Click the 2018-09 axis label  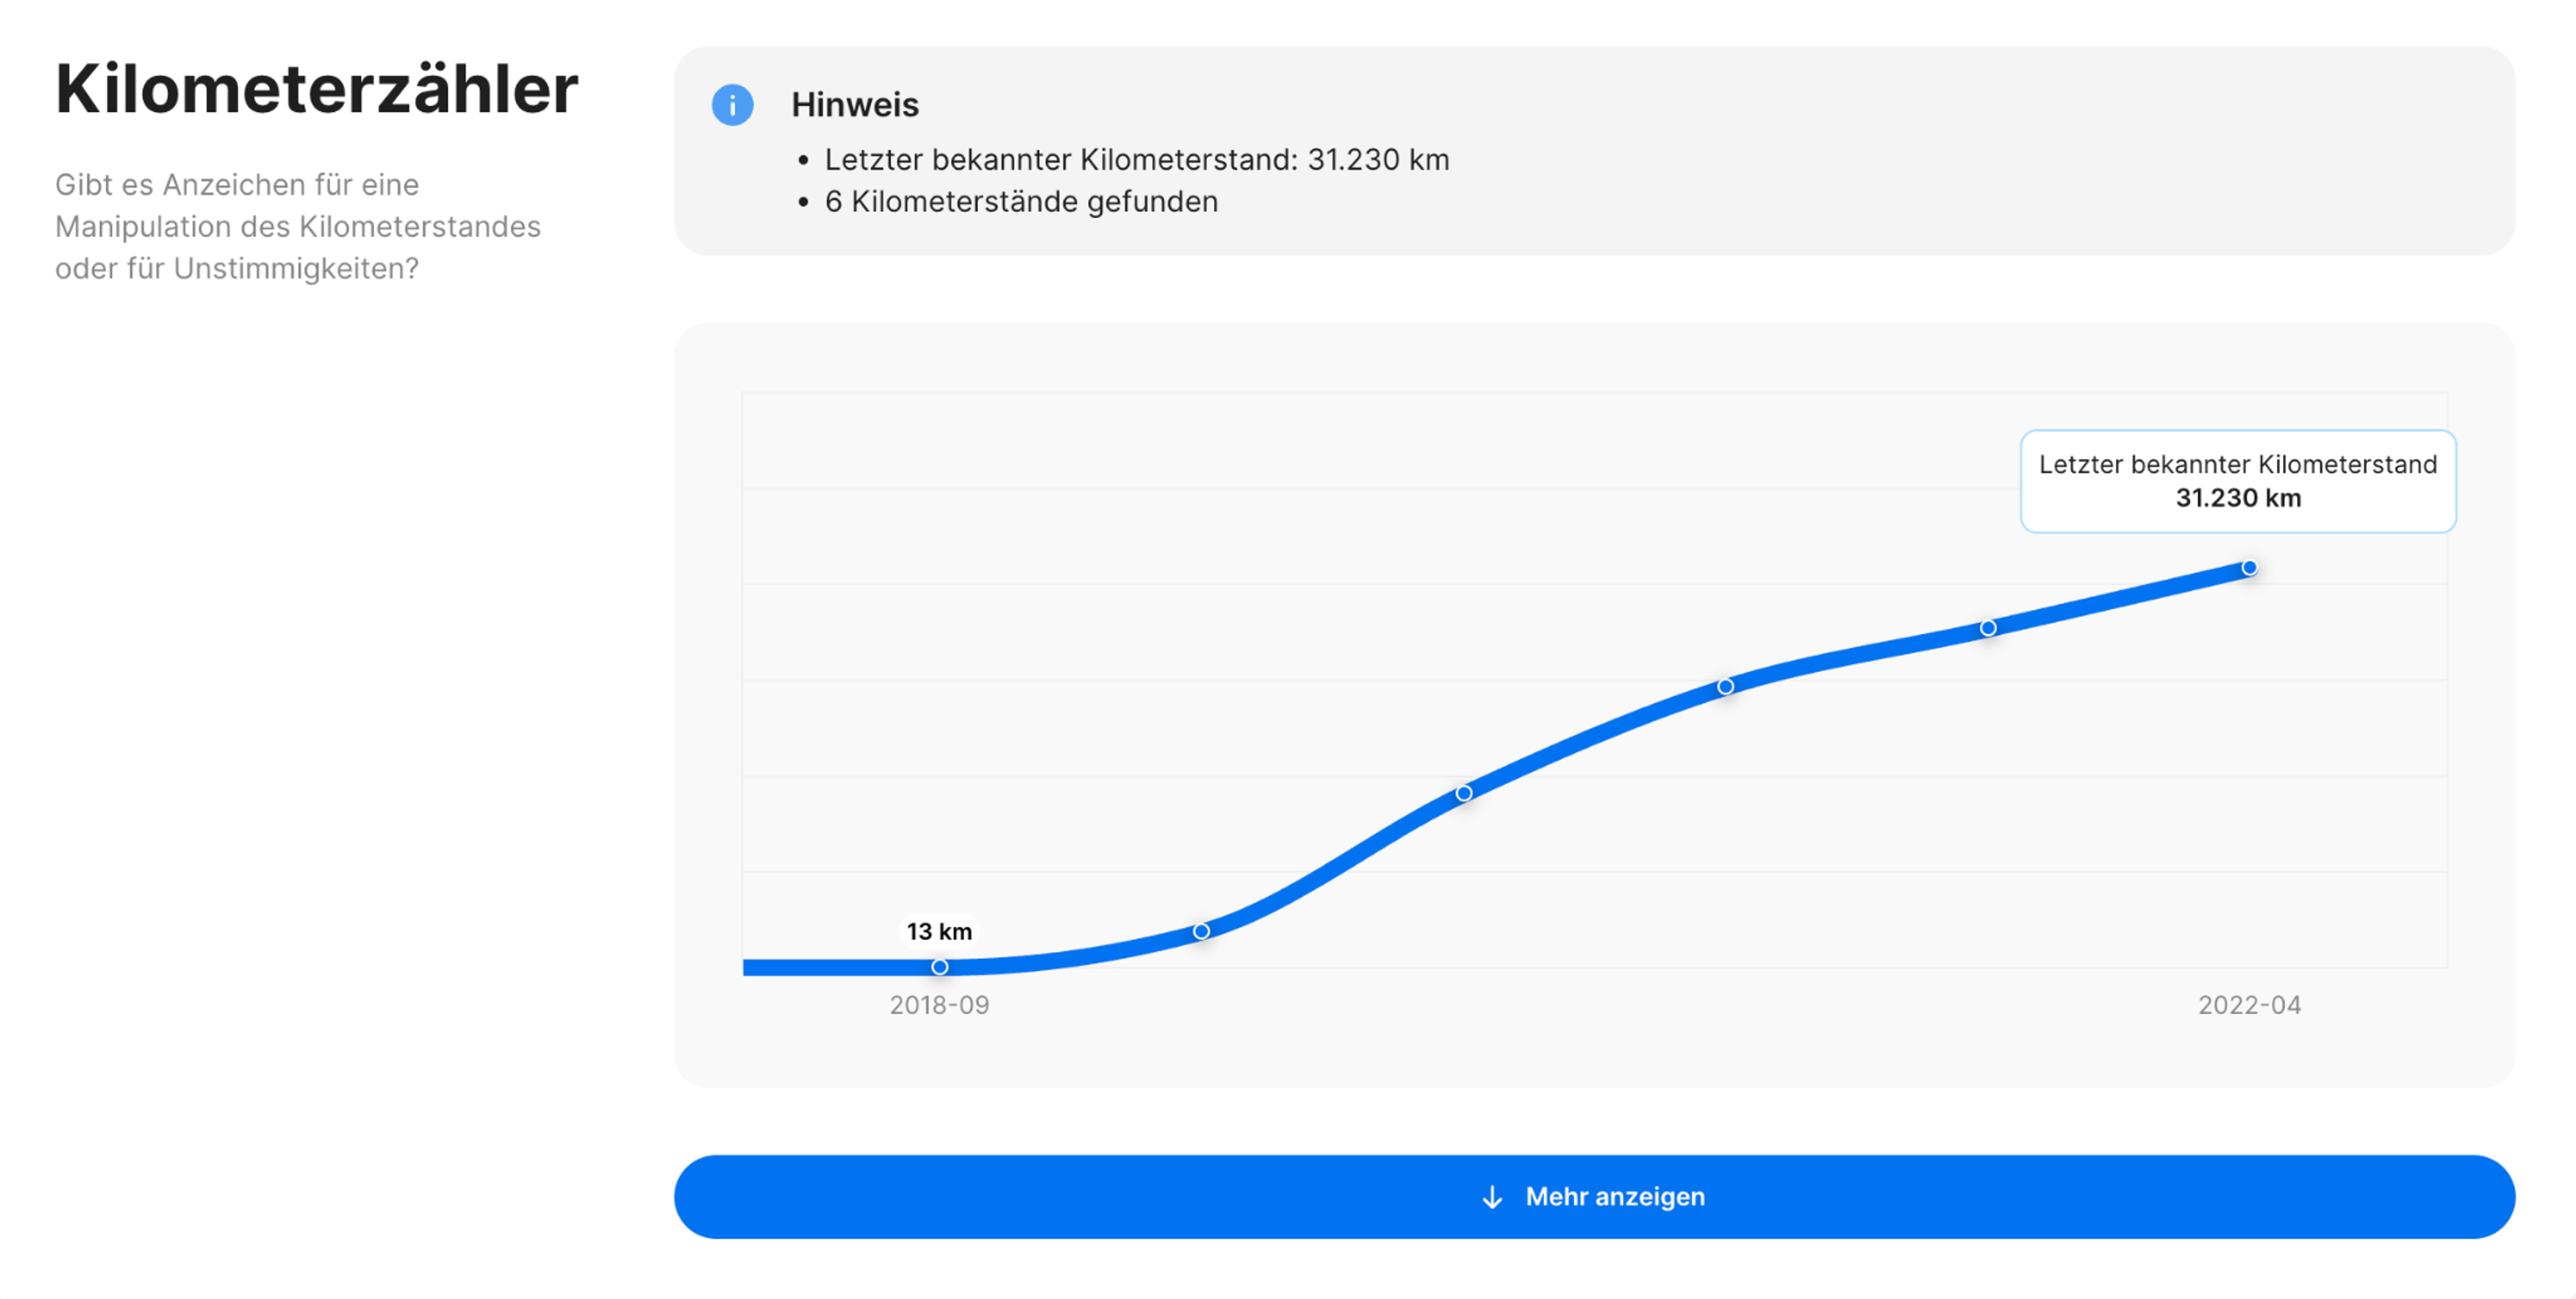pyautogui.click(x=939, y=1005)
